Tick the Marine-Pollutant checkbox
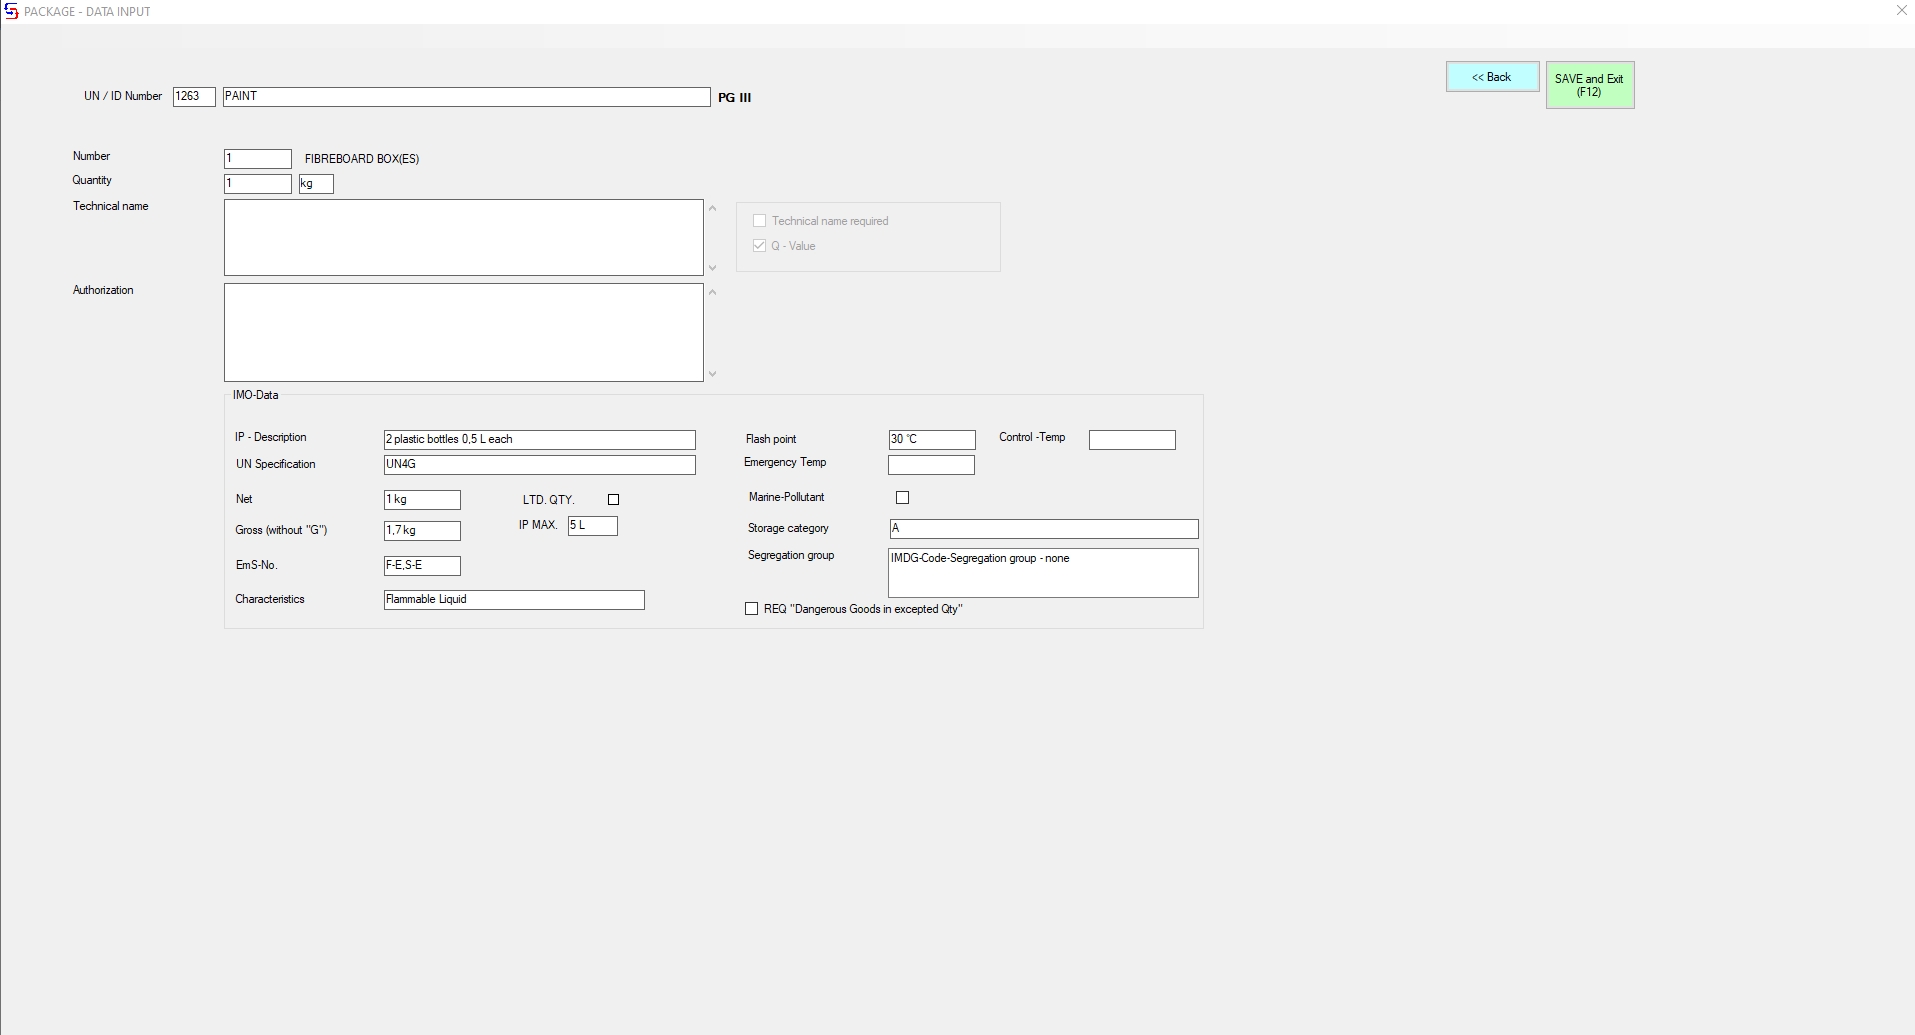 pos(903,498)
